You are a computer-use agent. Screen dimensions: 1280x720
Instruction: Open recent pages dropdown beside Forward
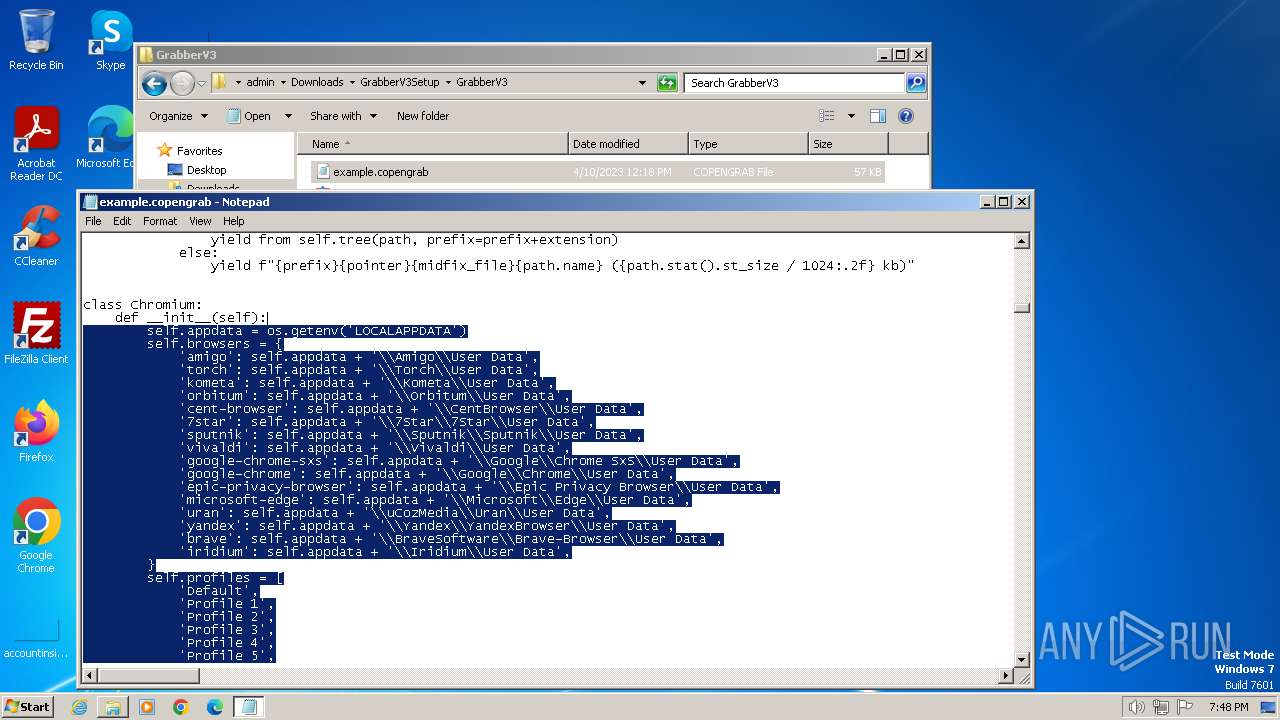click(x=201, y=83)
